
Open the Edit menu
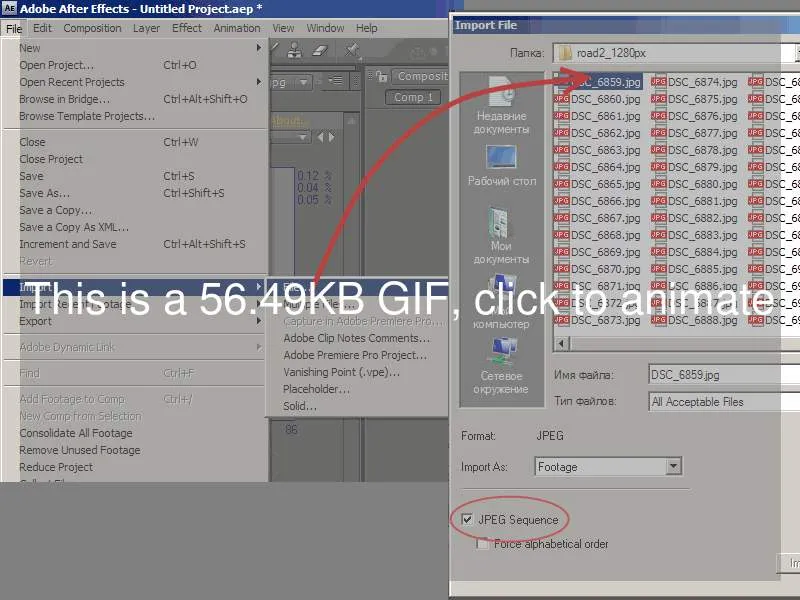(x=42, y=28)
